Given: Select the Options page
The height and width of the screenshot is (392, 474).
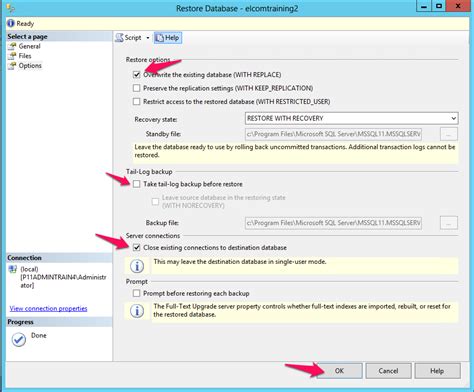Looking at the screenshot, I should (x=30, y=66).
